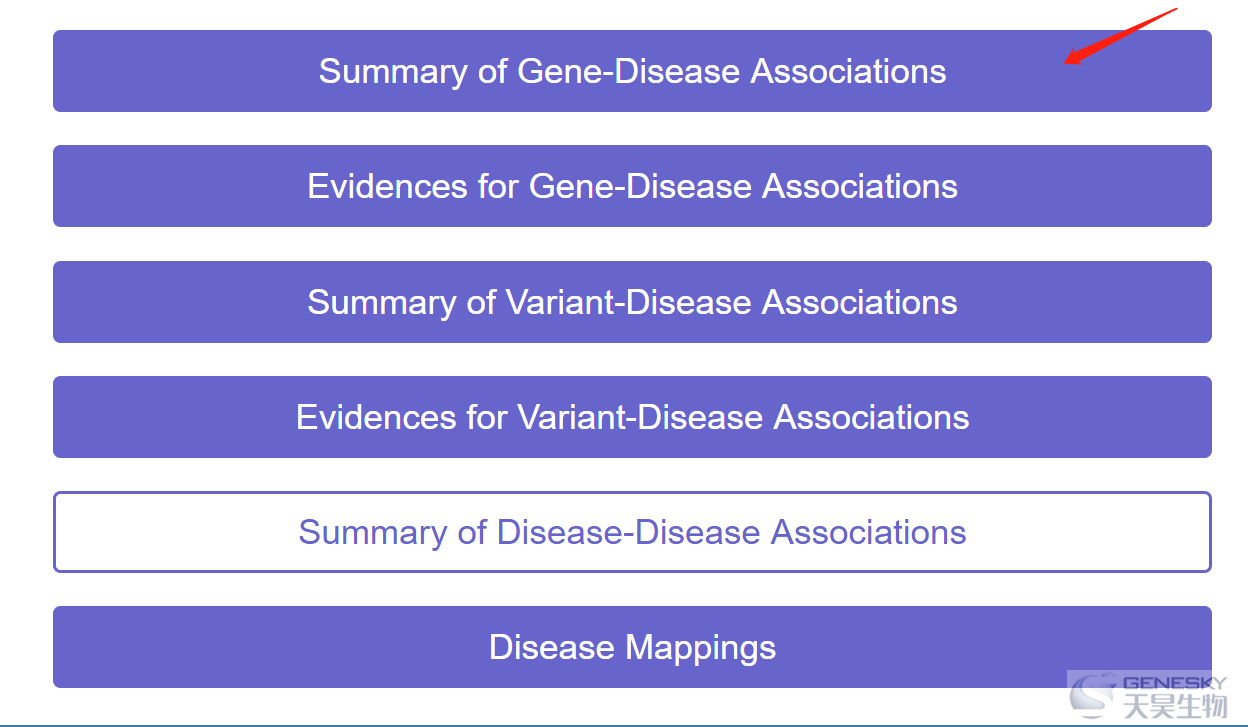Open Summary of Gene-Disease Associations
Screen dimensions: 1248x727
pos(632,71)
